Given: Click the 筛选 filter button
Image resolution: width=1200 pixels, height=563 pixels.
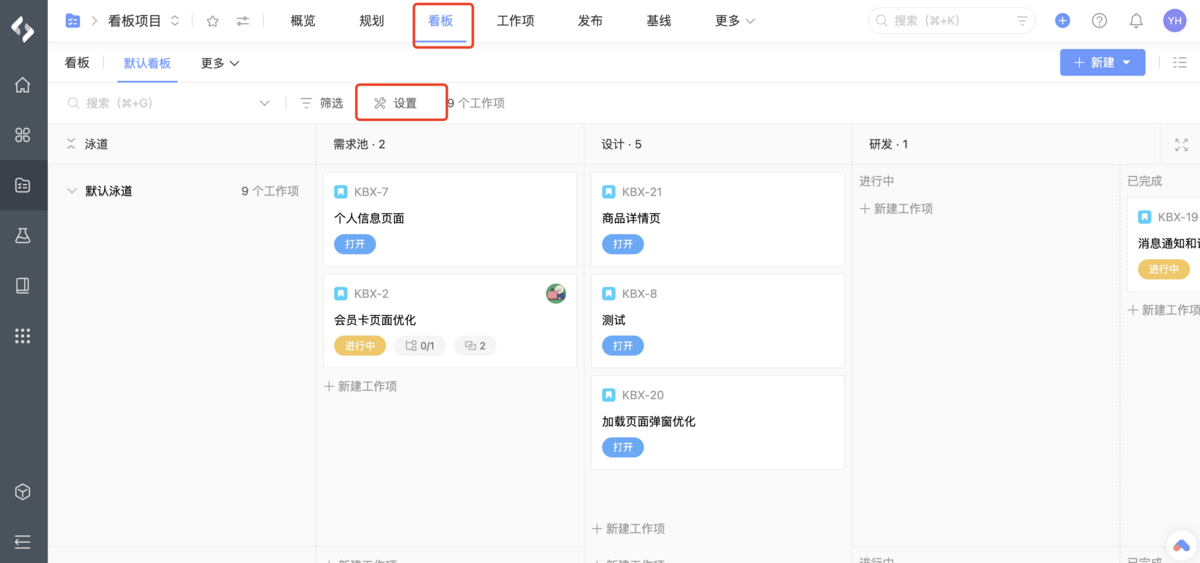Looking at the screenshot, I should pos(322,103).
